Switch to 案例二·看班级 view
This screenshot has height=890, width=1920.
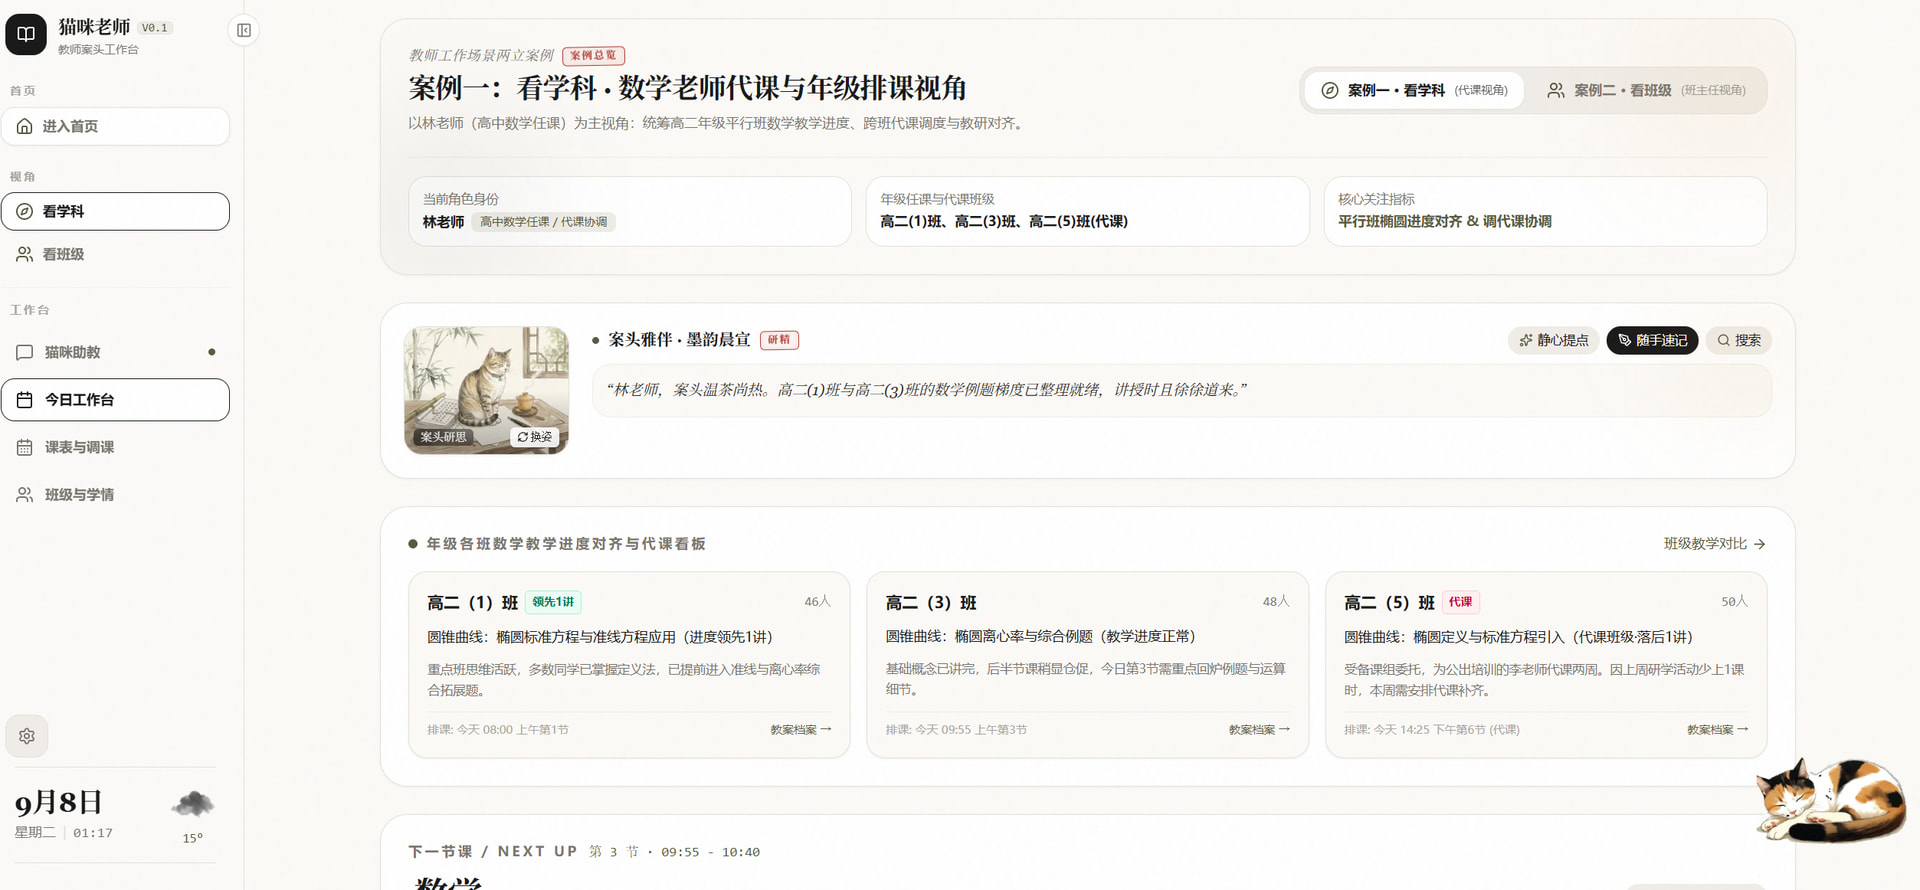(x=1646, y=90)
